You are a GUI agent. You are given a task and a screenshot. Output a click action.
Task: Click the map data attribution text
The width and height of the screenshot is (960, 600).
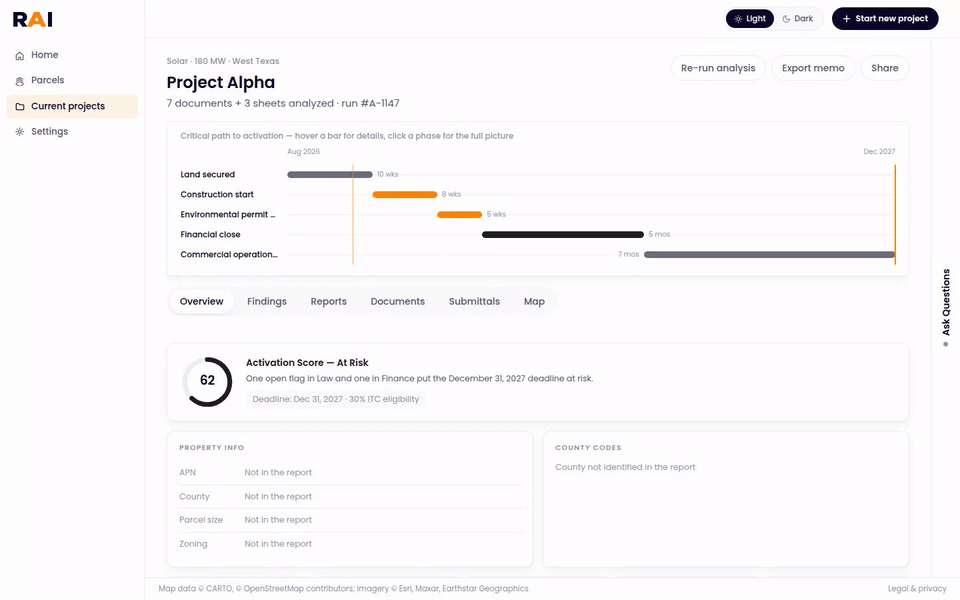pos(343,588)
